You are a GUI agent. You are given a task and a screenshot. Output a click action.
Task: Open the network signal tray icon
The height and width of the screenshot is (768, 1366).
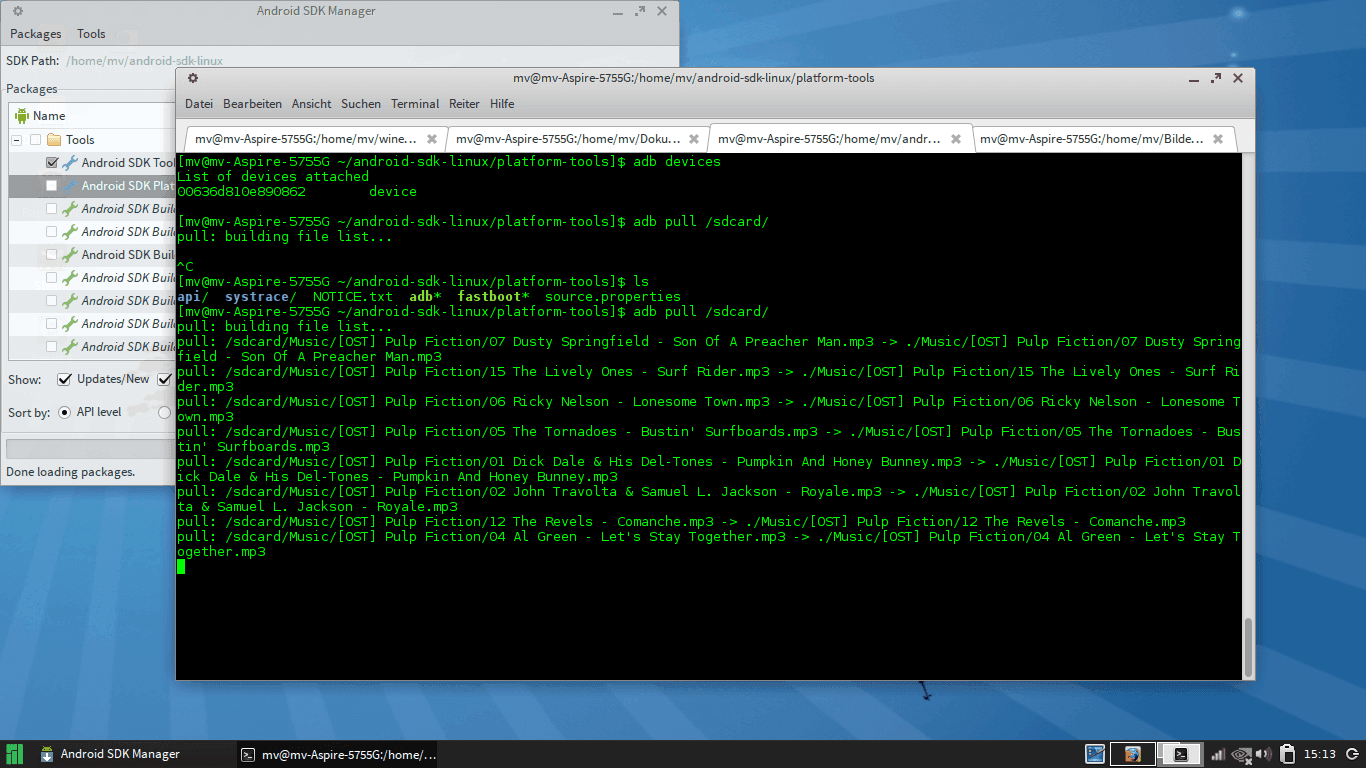1218,754
